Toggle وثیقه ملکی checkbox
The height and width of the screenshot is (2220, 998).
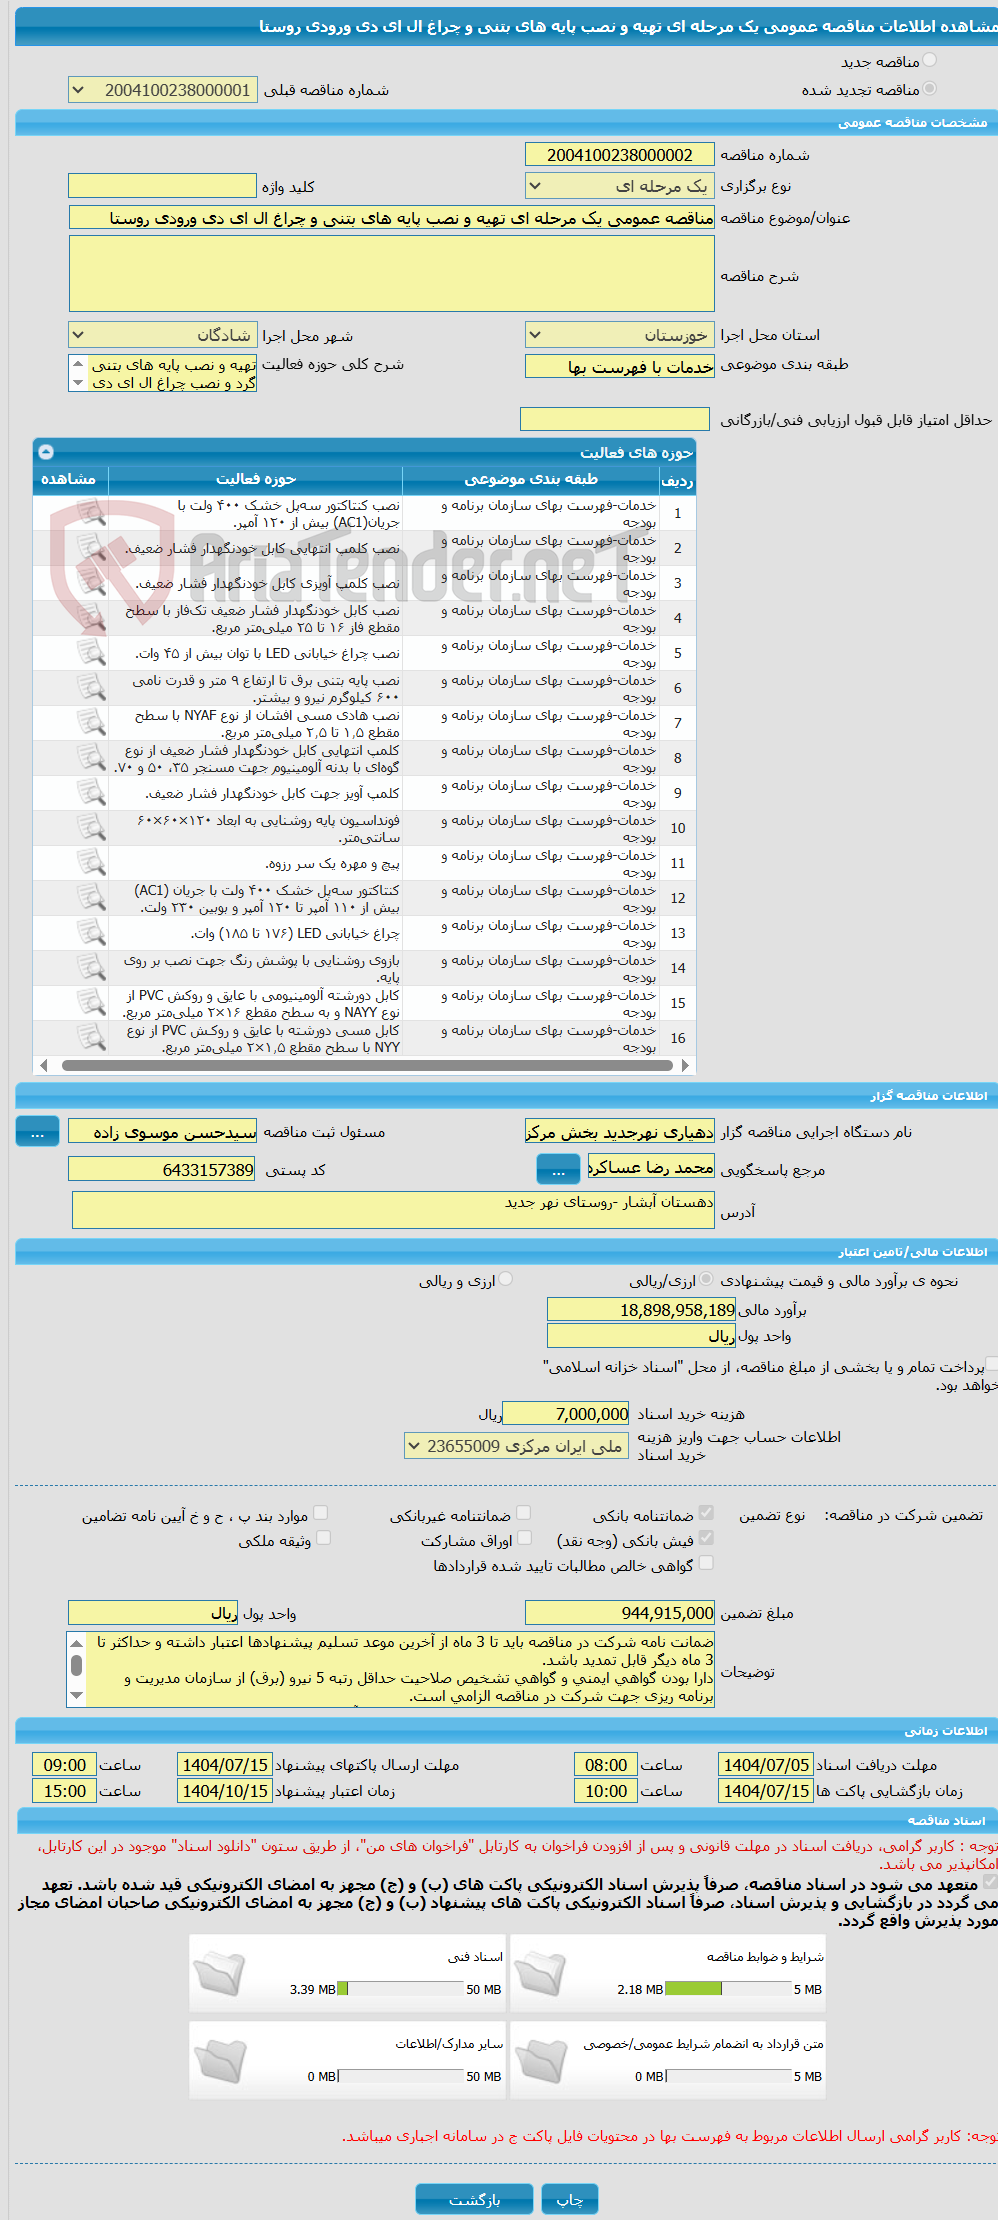pyautogui.click(x=323, y=1538)
